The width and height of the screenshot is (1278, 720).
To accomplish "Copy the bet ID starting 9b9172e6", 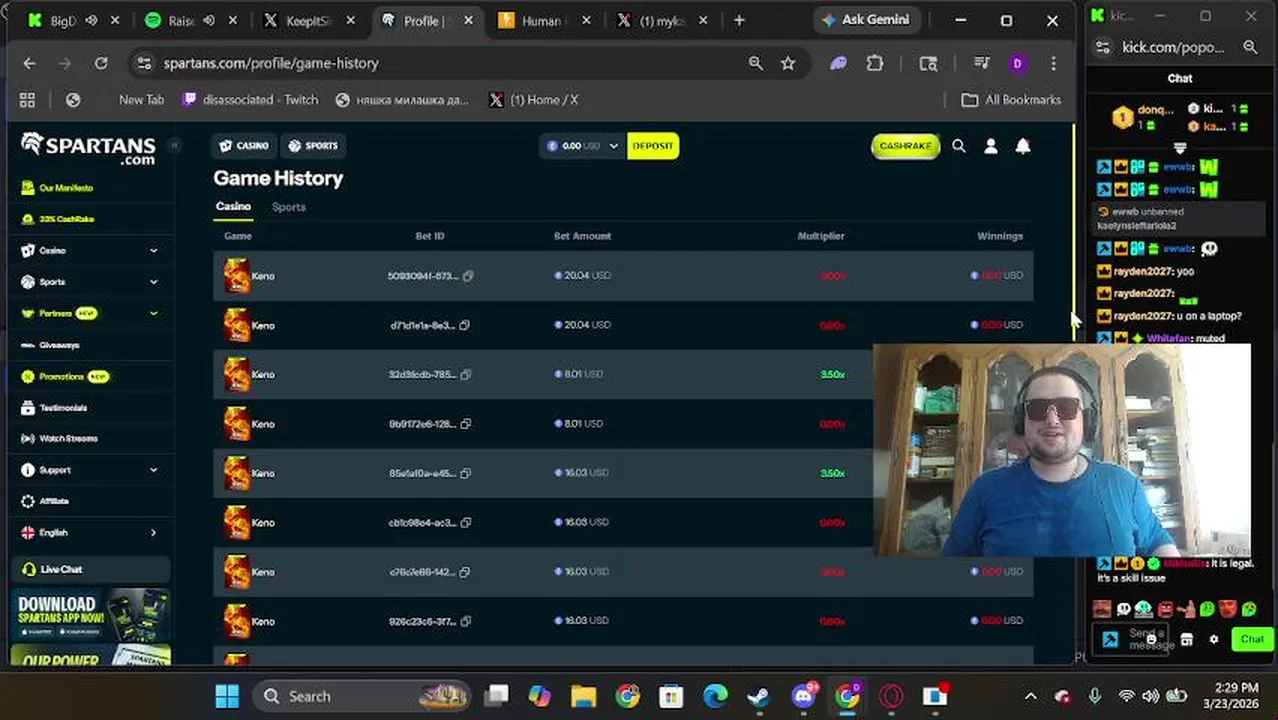I will point(465,424).
